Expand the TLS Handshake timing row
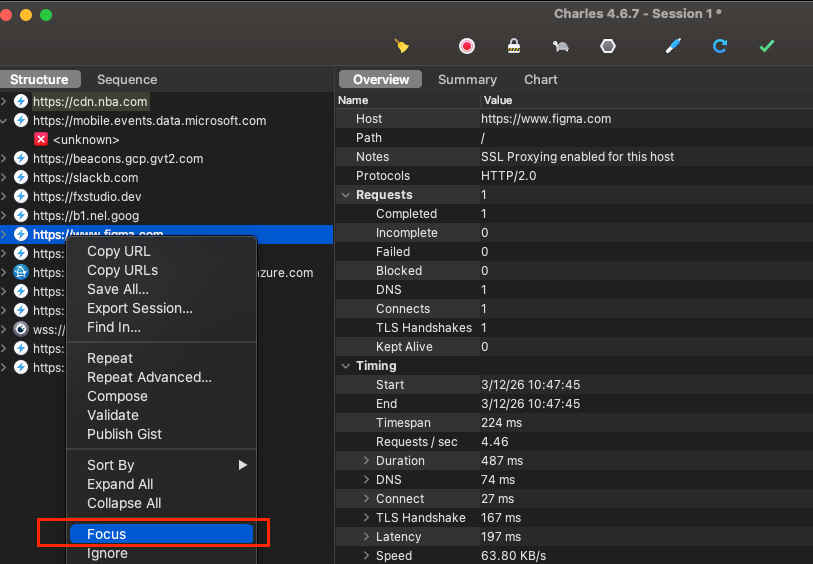813x564 pixels. point(366,518)
